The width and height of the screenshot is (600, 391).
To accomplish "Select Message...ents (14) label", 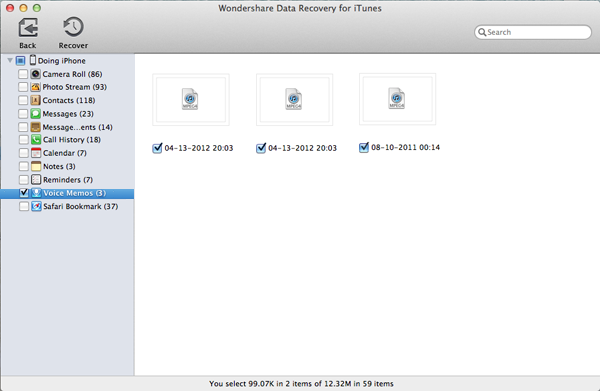I will pos(78,127).
